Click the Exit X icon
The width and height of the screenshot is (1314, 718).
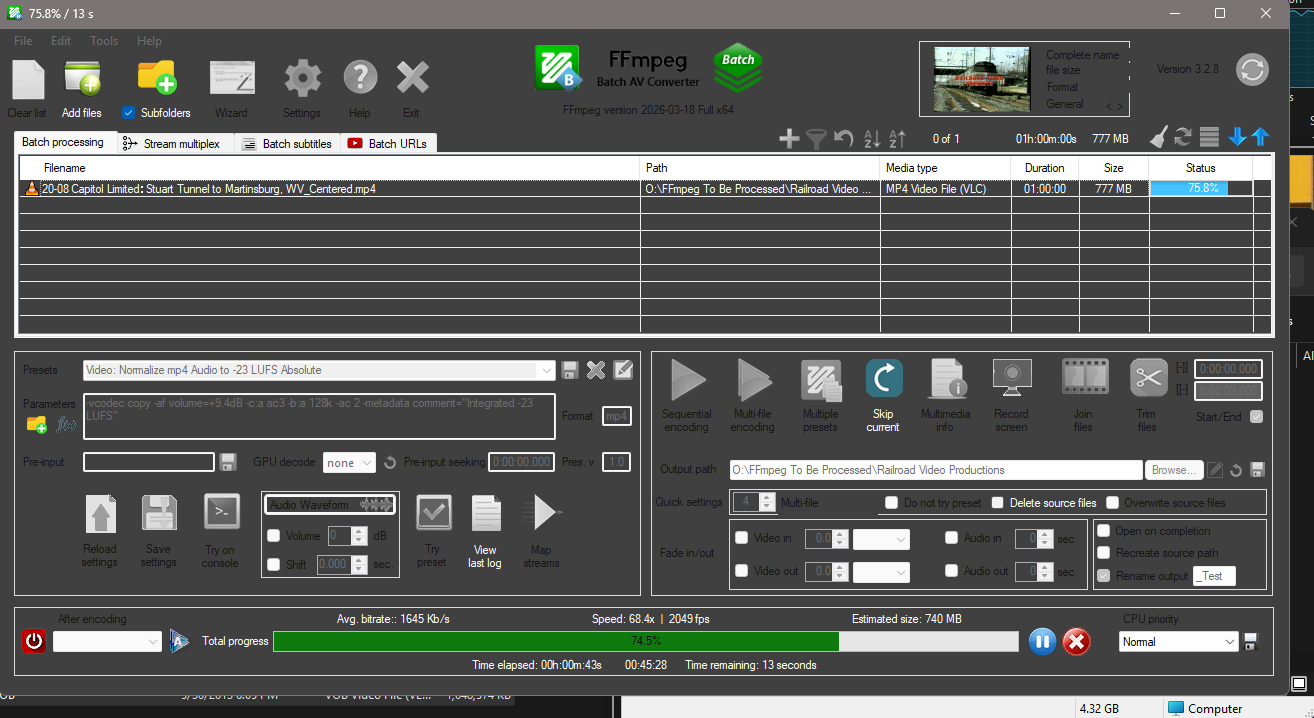(x=412, y=78)
